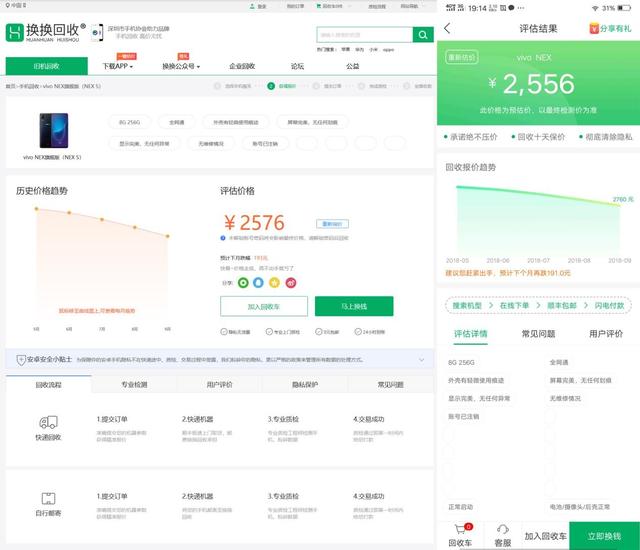The height and width of the screenshot is (550, 640).
Task: Open the 回收车 dropdown in top bar
Action: click(333, 6)
